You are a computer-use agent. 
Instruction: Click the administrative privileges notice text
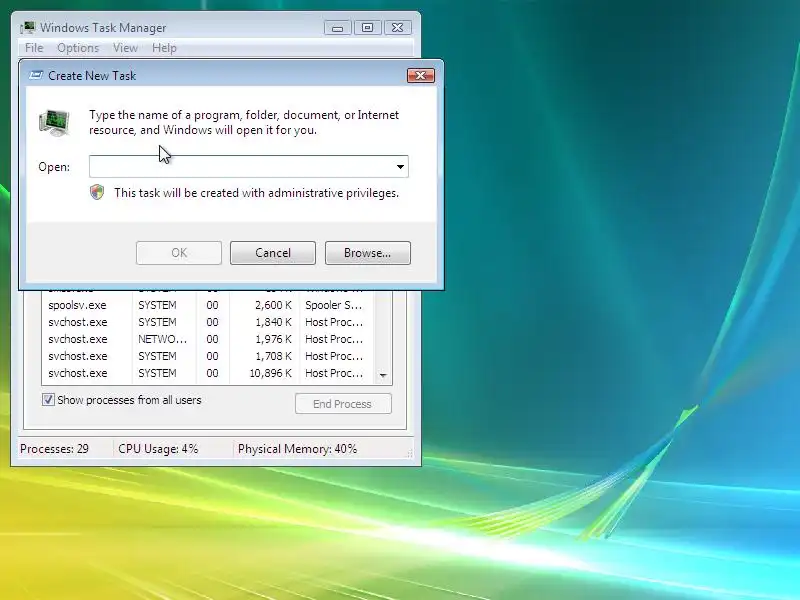coord(256,193)
